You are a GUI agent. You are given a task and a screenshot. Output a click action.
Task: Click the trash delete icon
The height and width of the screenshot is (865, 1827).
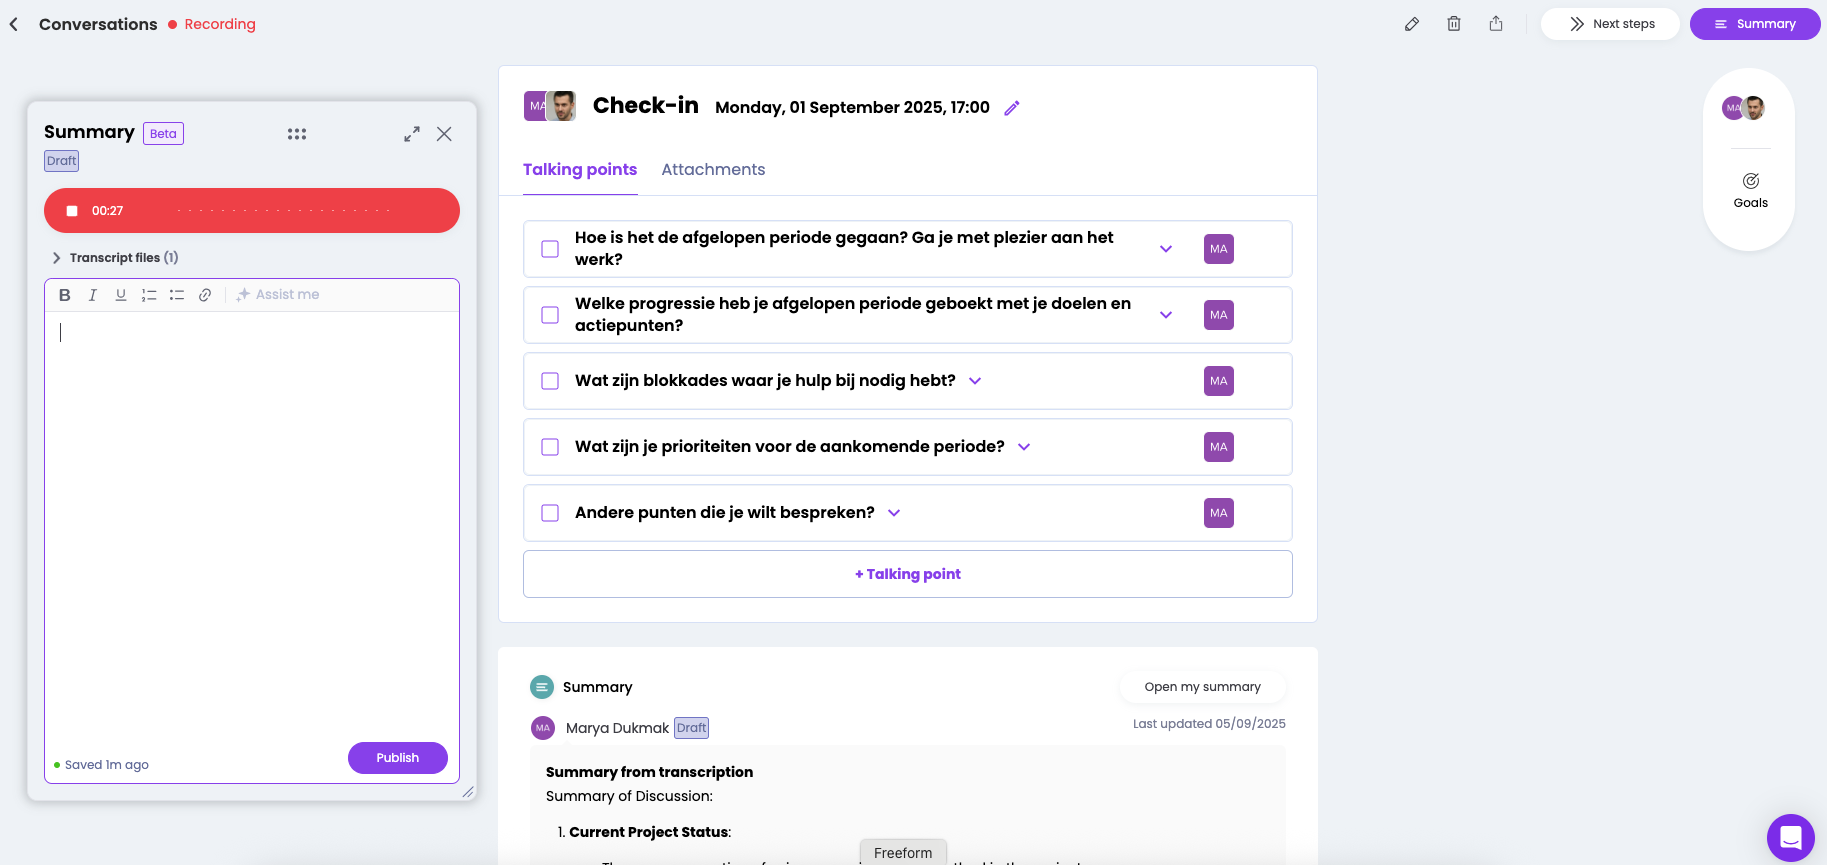(x=1454, y=24)
